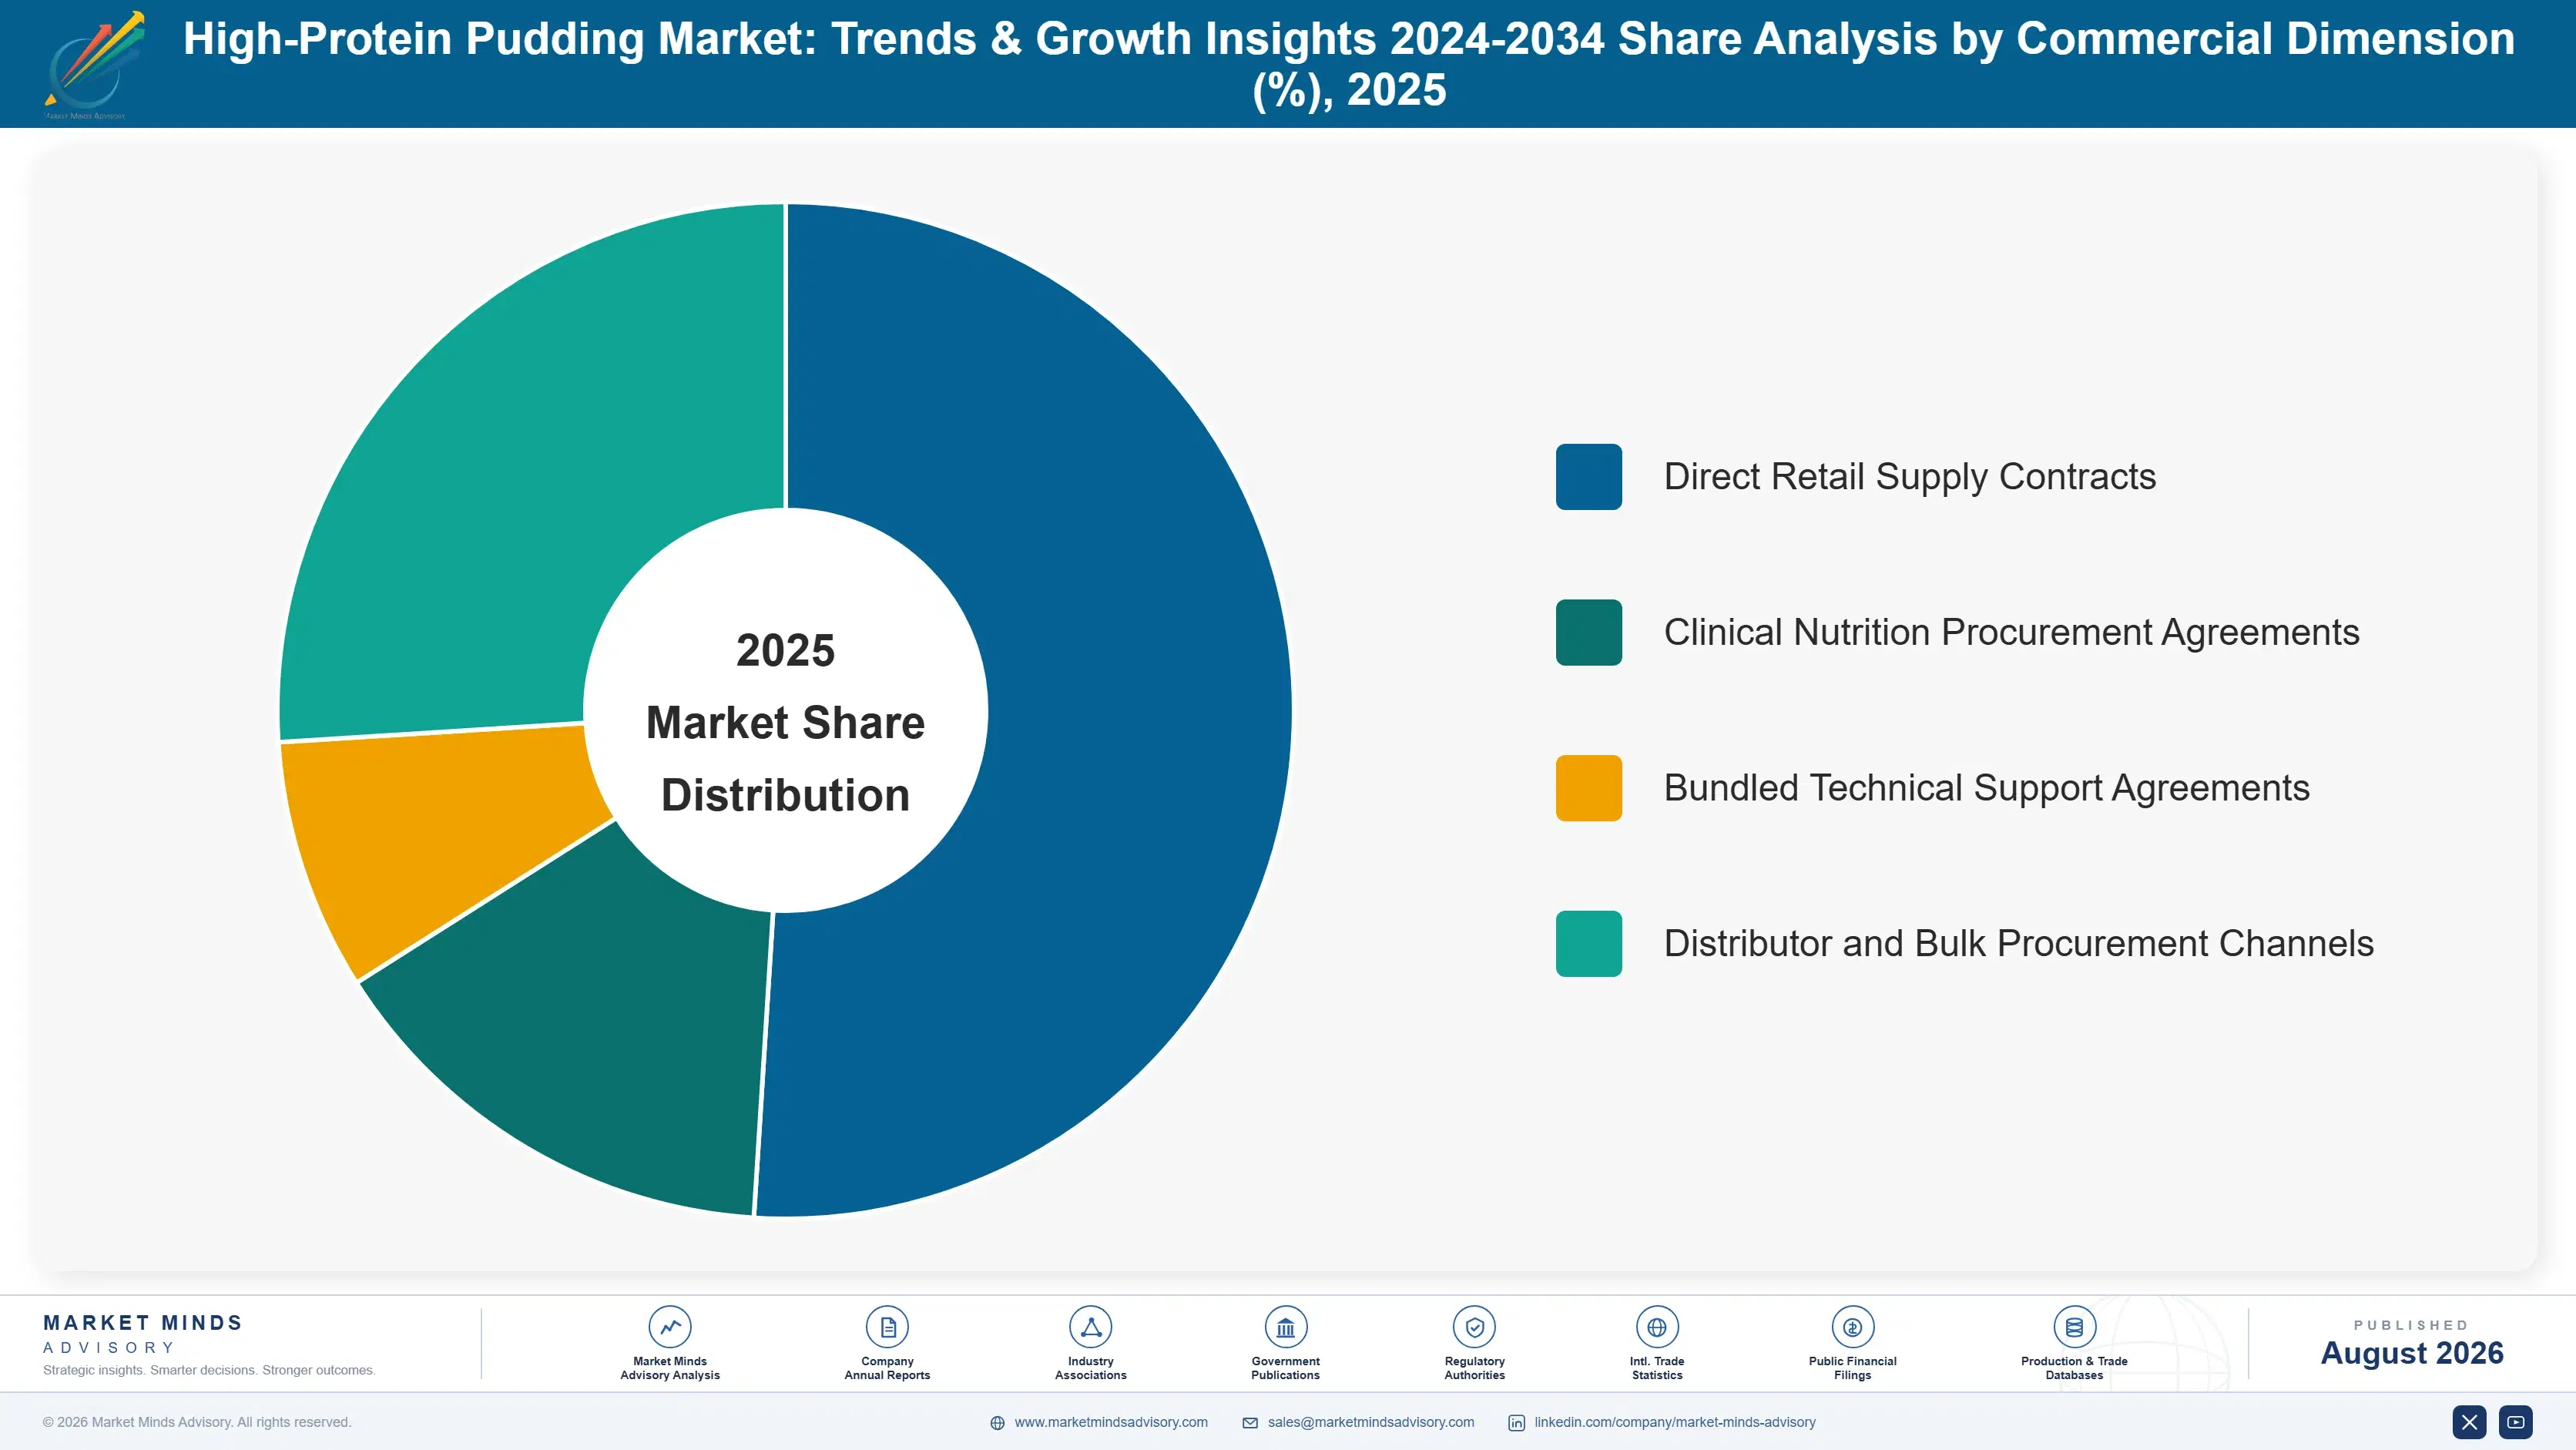
Task: Click the sales@marketmindsadvisory.com email link
Action: click(1371, 1422)
